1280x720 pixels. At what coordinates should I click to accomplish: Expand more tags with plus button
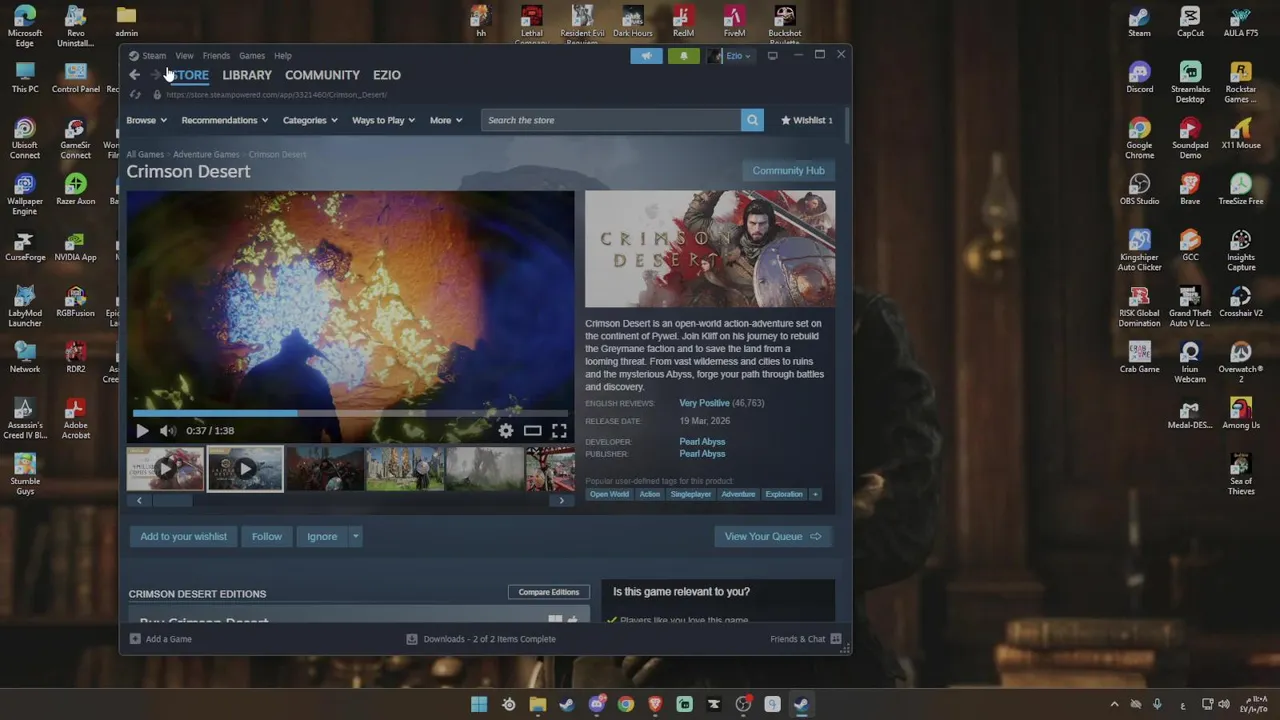coord(815,494)
